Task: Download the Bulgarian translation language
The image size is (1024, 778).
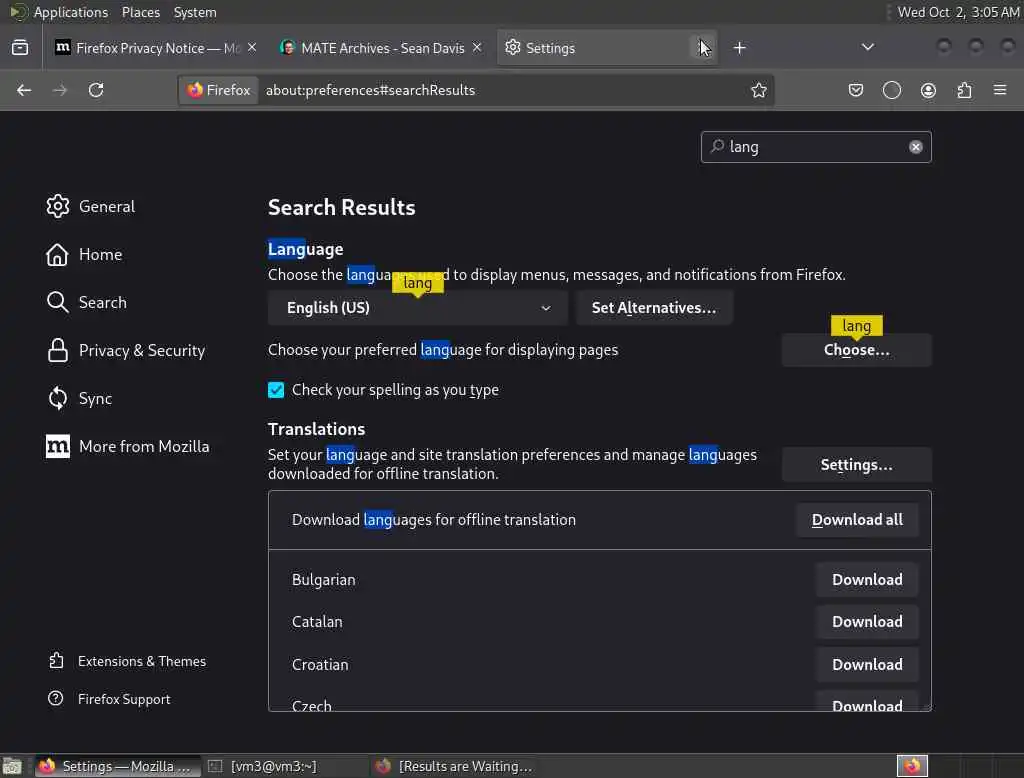Action: [x=867, y=580]
